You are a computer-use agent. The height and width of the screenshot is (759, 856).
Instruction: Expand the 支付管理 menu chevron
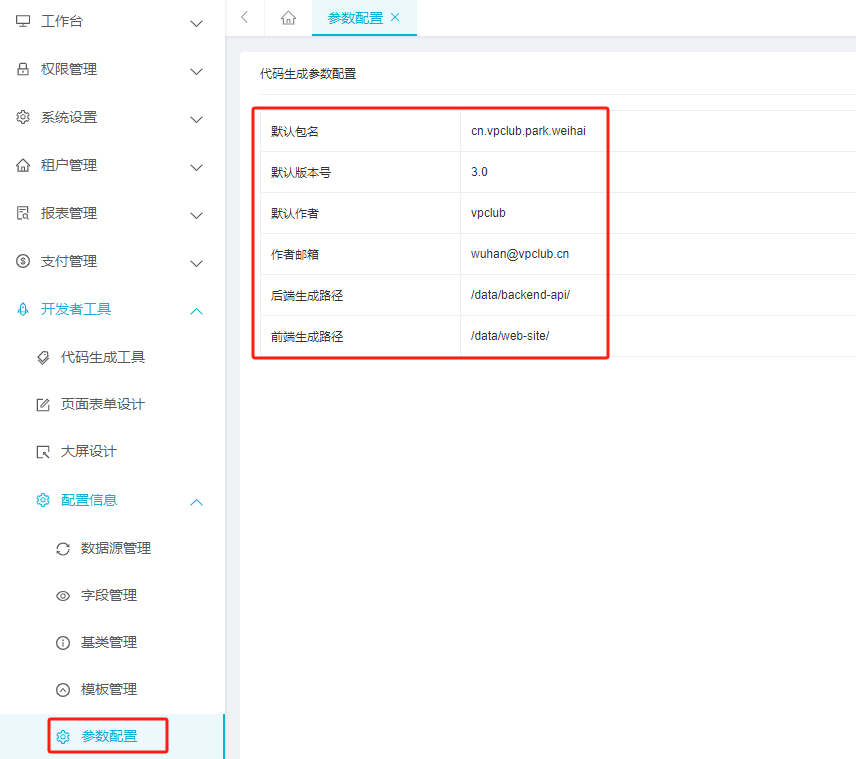[197, 264]
